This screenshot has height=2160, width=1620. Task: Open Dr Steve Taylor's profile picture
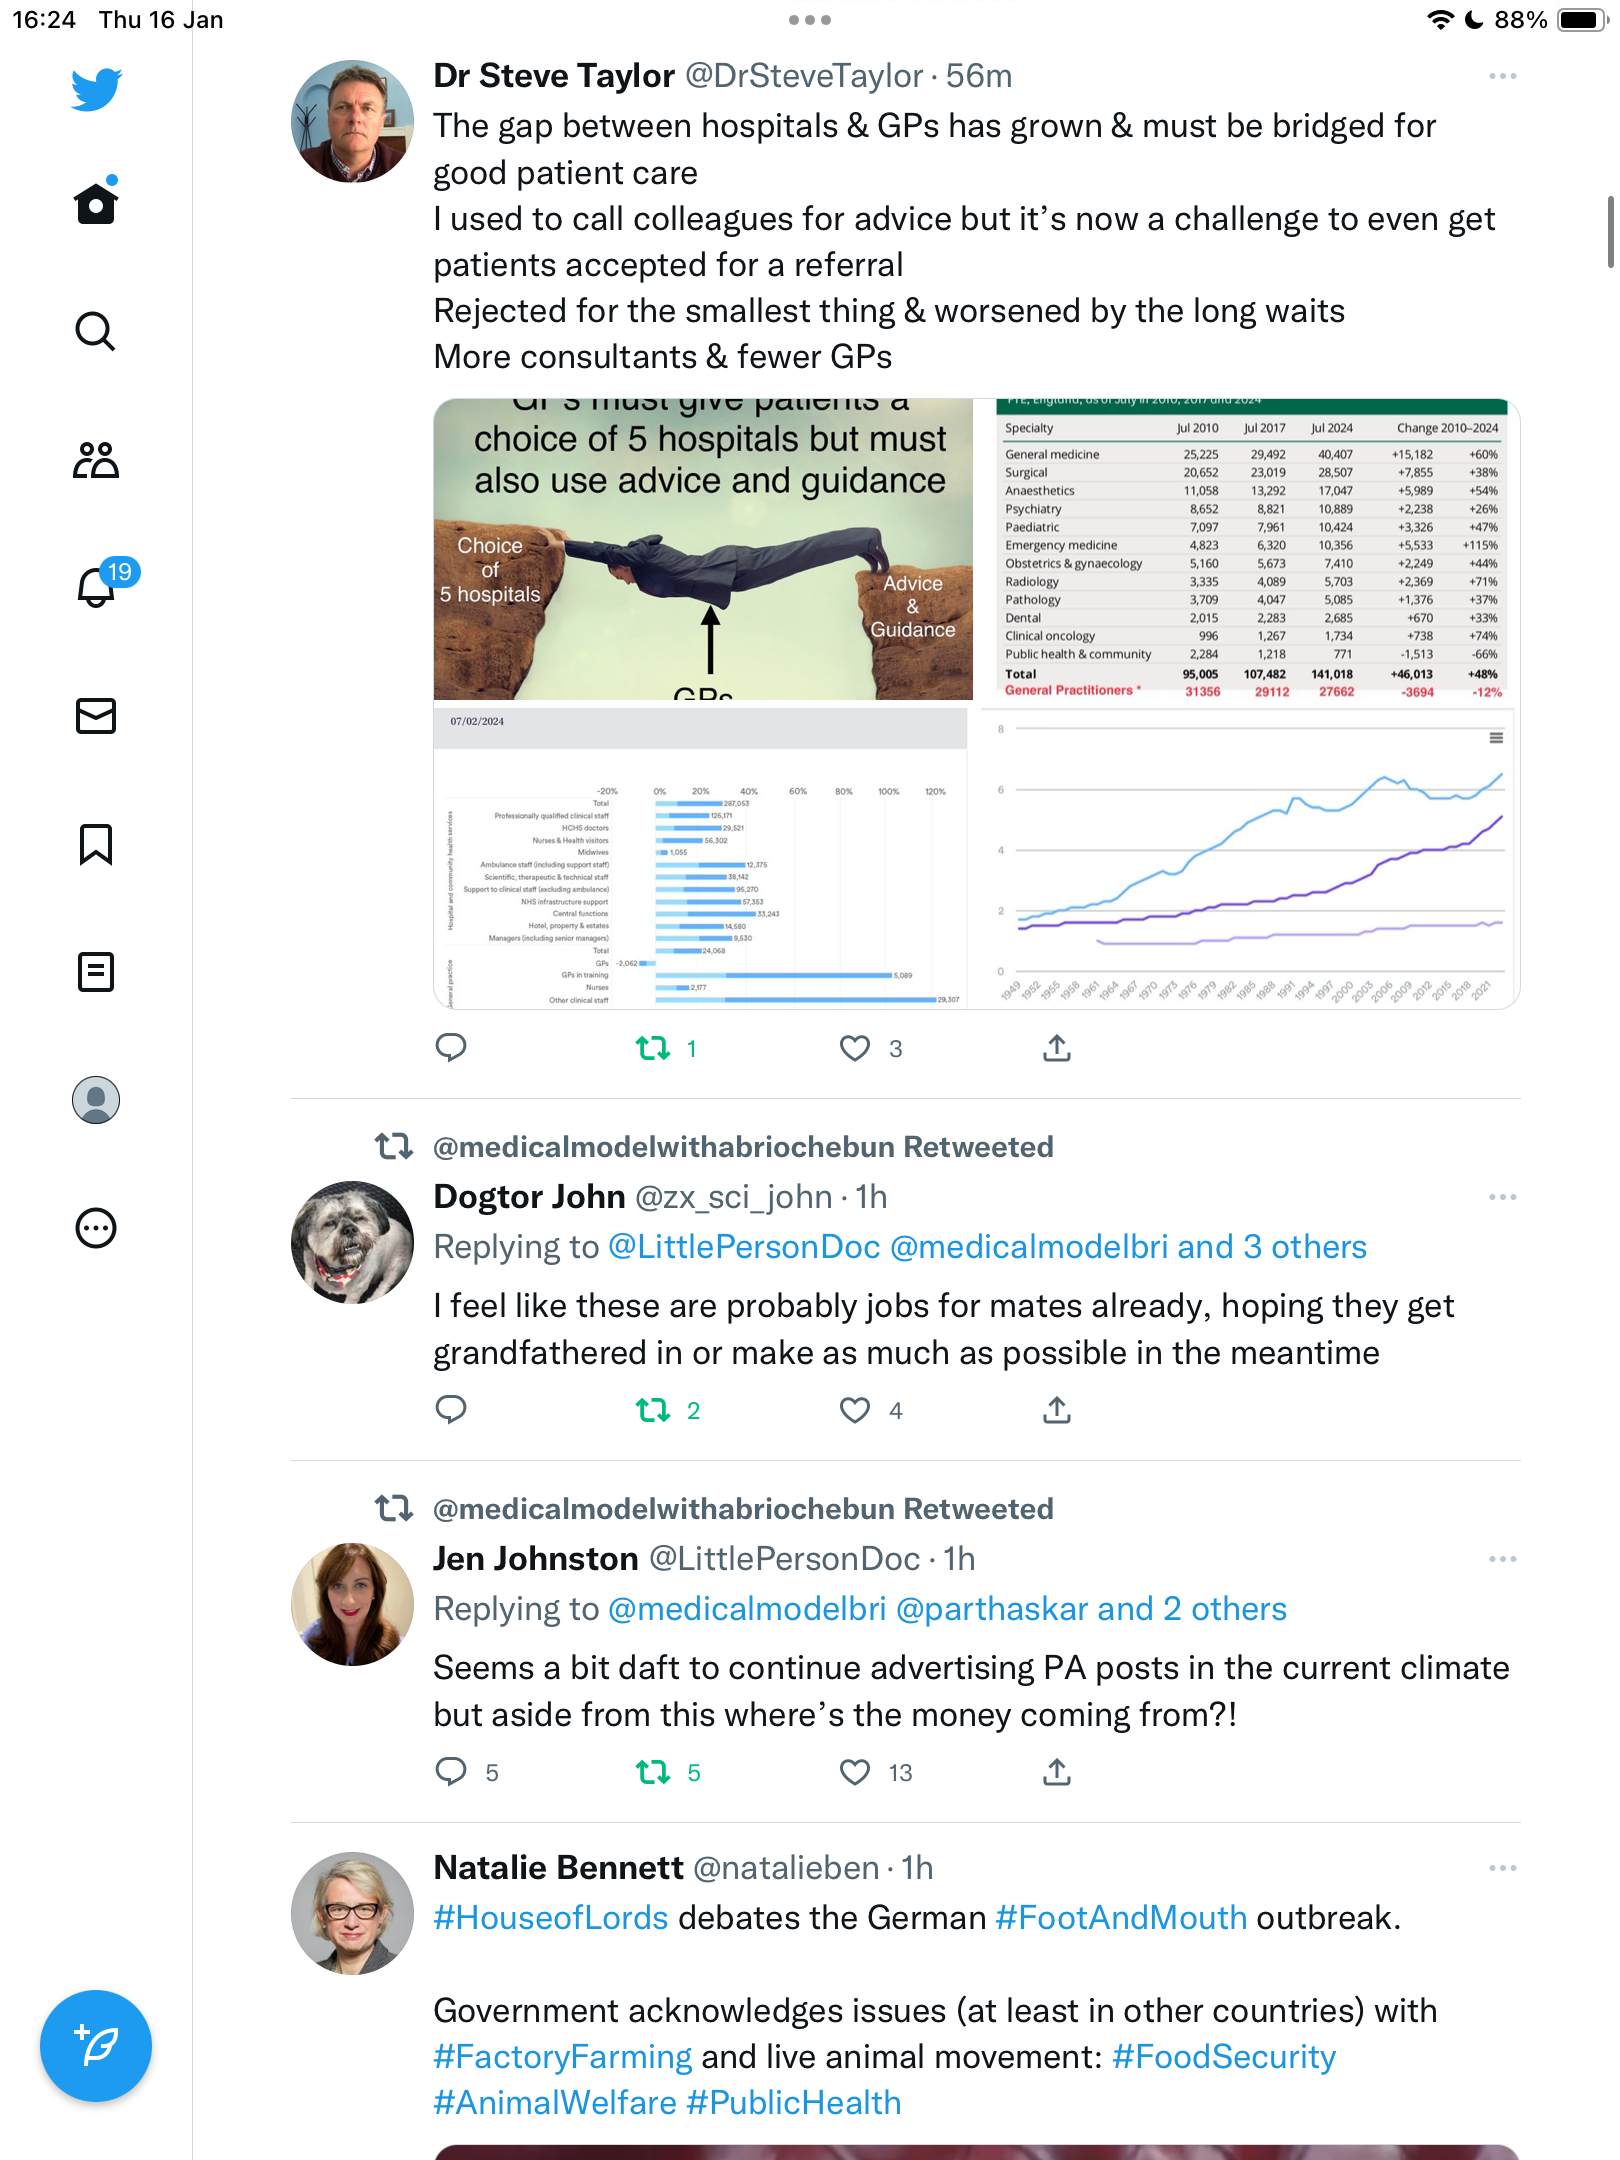click(x=352, y=121)
